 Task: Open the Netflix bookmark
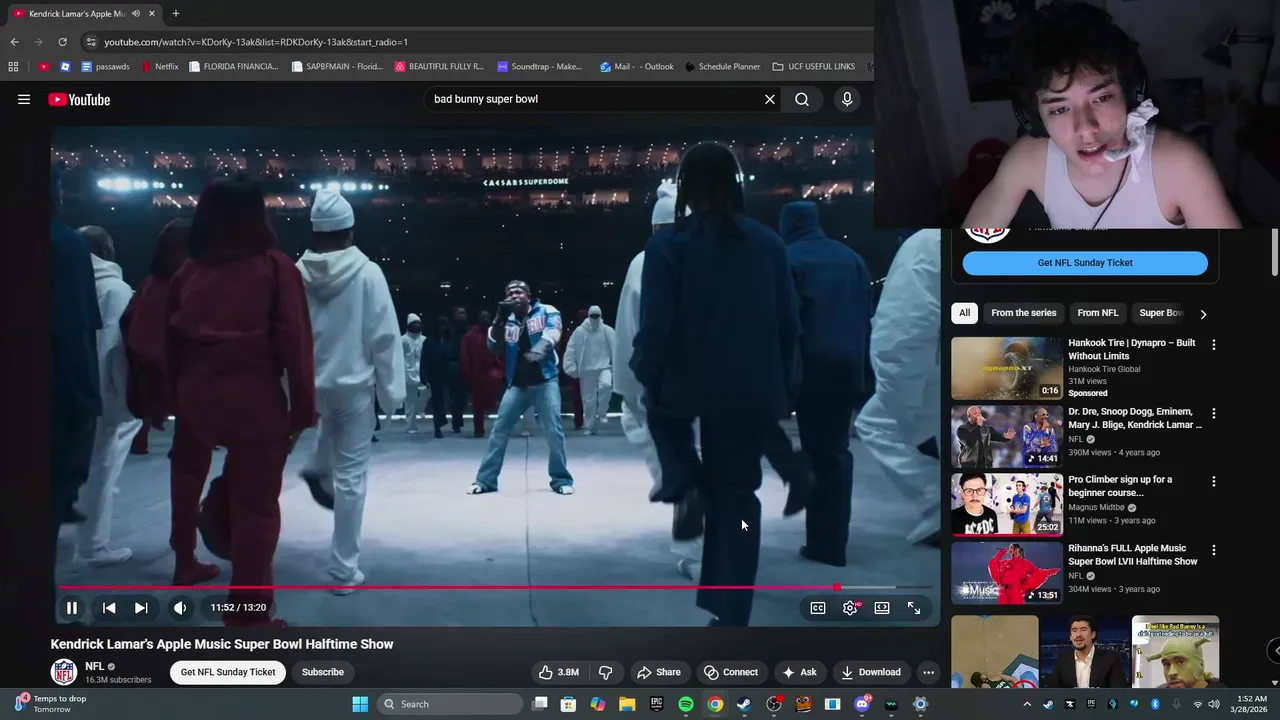point(160,67)
